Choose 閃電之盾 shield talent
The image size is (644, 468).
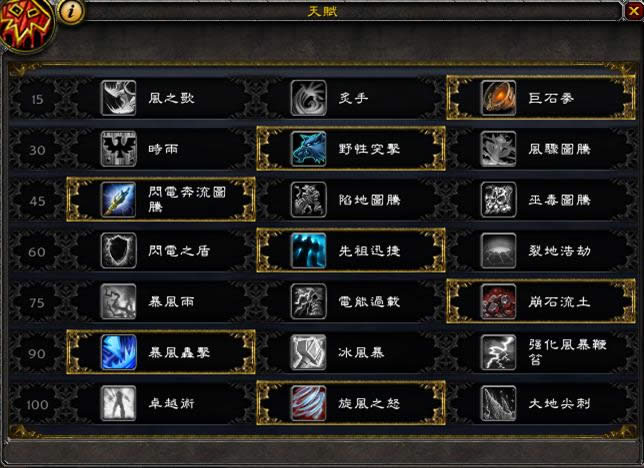[x=161, y=251]
